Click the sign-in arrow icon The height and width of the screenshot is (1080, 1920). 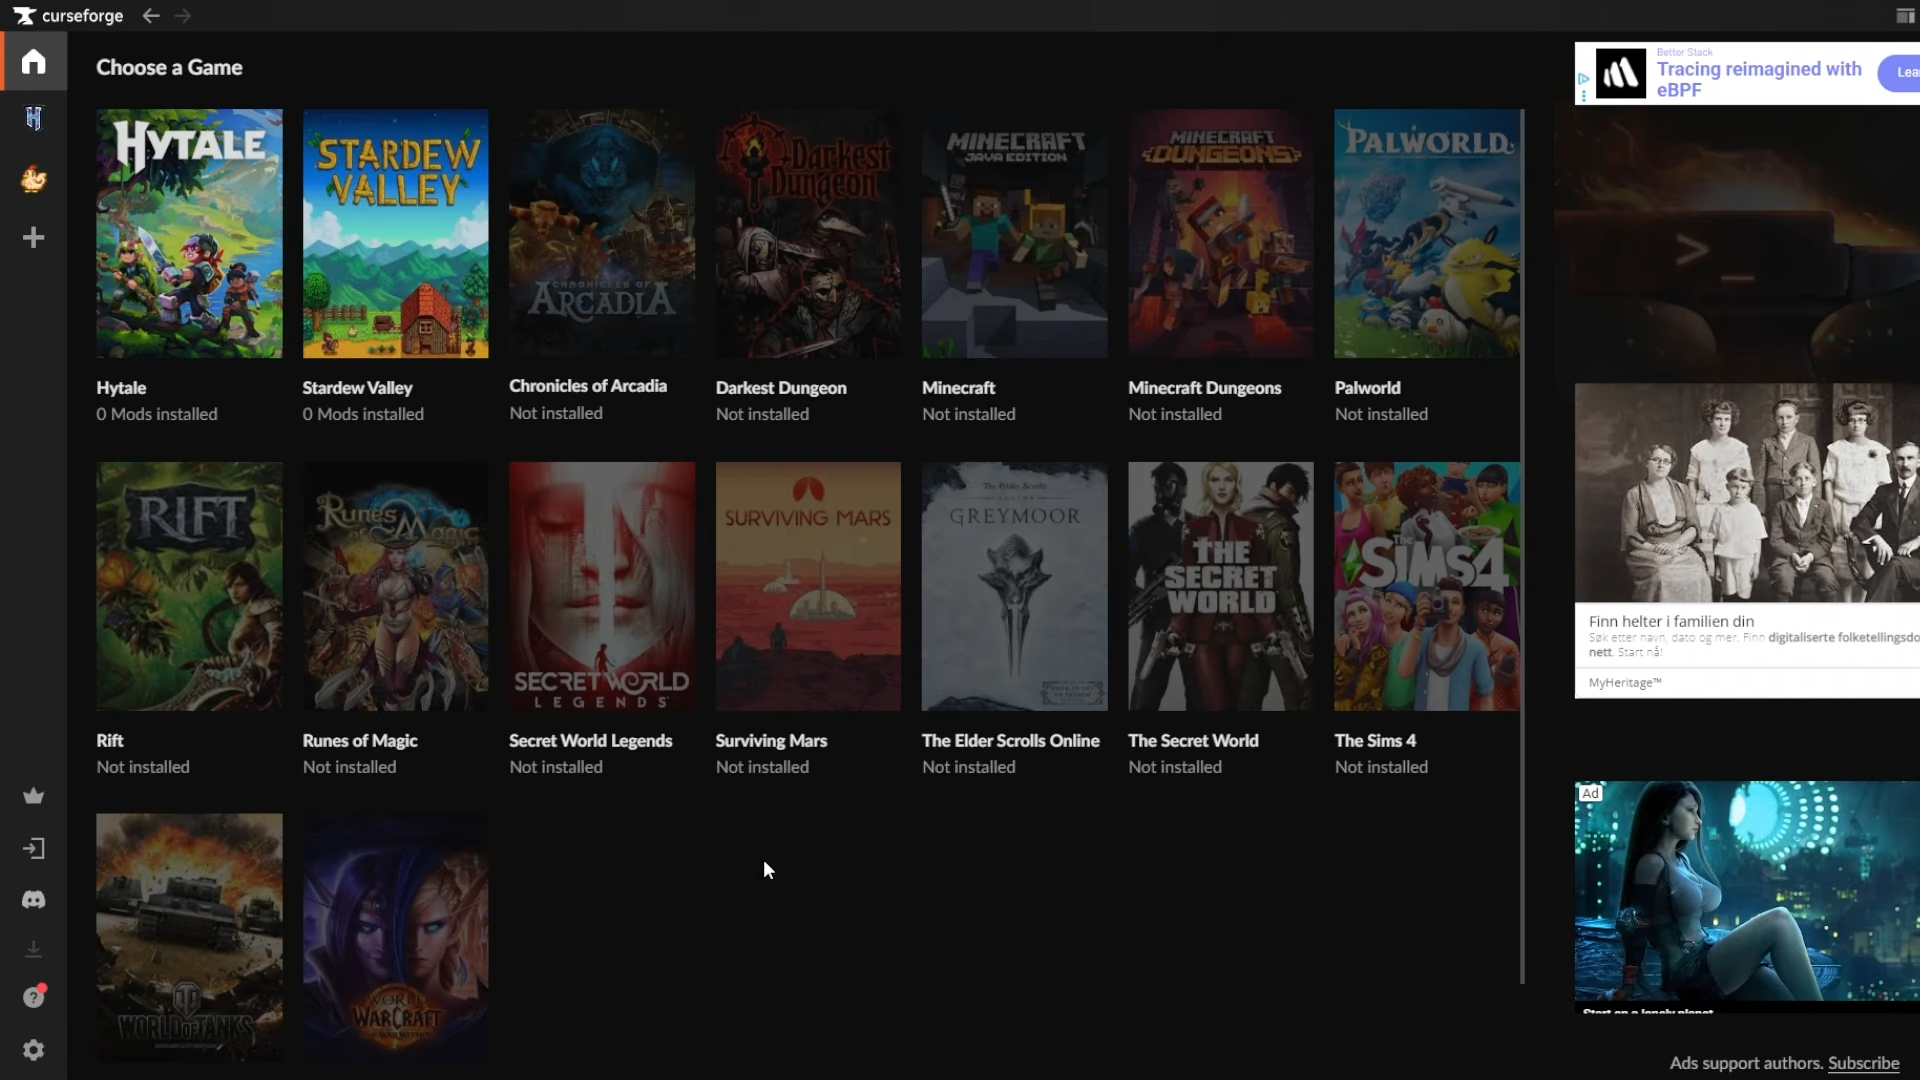(33, 849)
